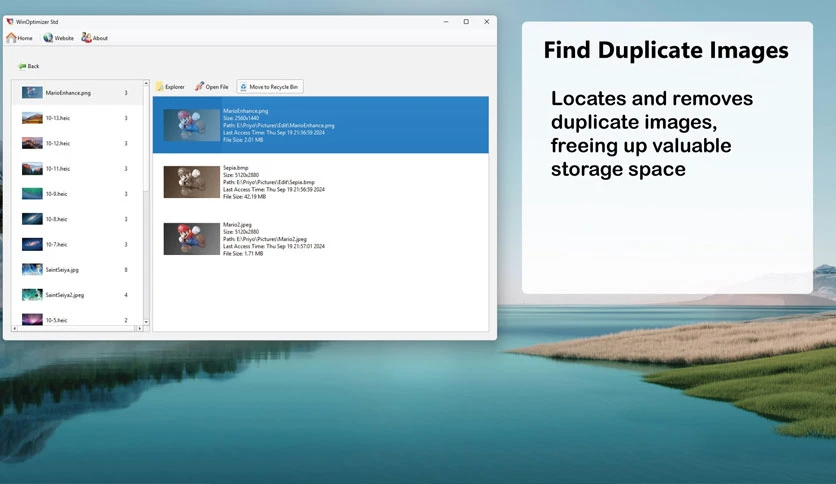Click the WinOptimizer title bar app icon

[10, 22]
